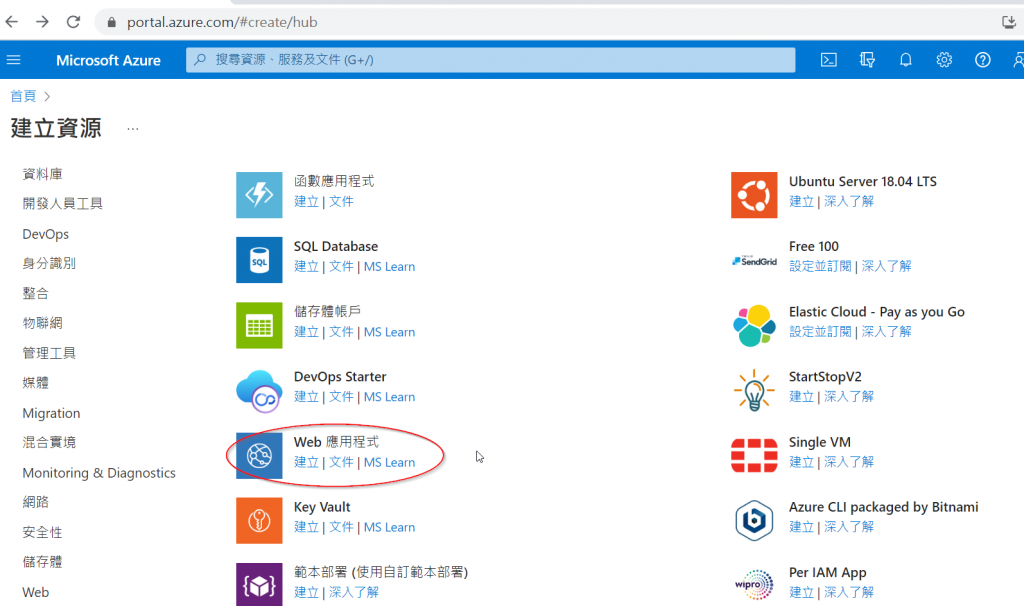Click the 首頁 breadcrumb link
The width and height of the screenshot is (1024, 606).
click(23, 96)
